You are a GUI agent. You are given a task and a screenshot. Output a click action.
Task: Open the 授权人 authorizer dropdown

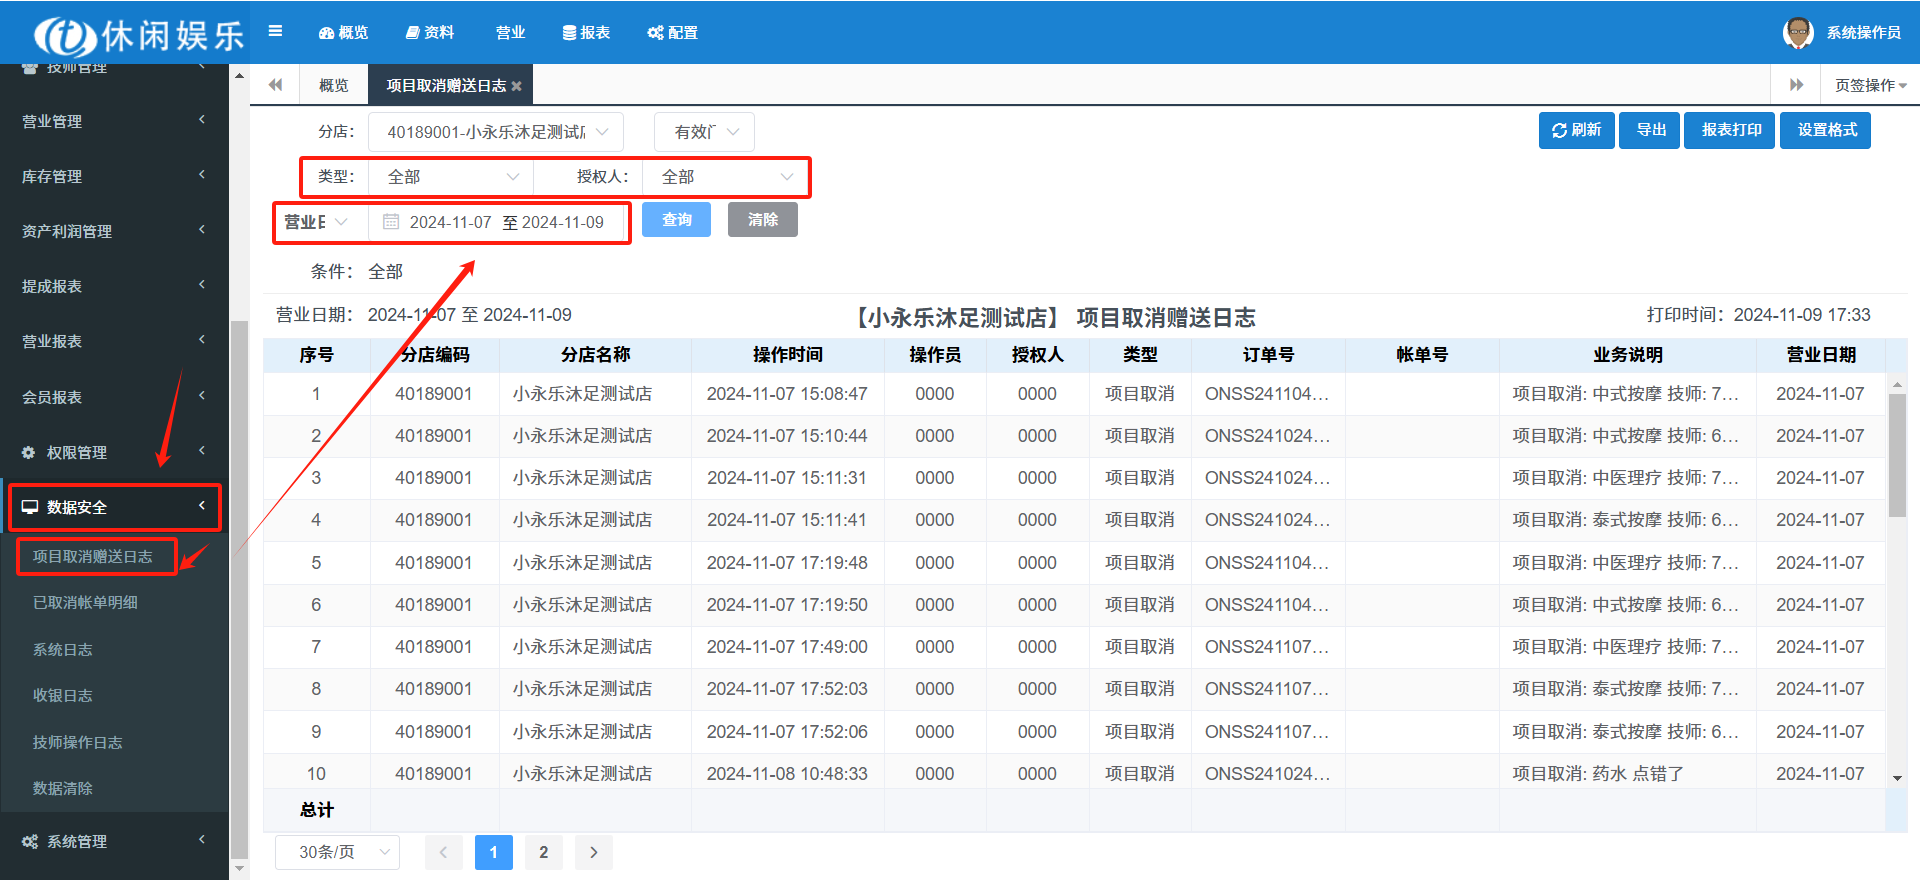tap(725, 177)
